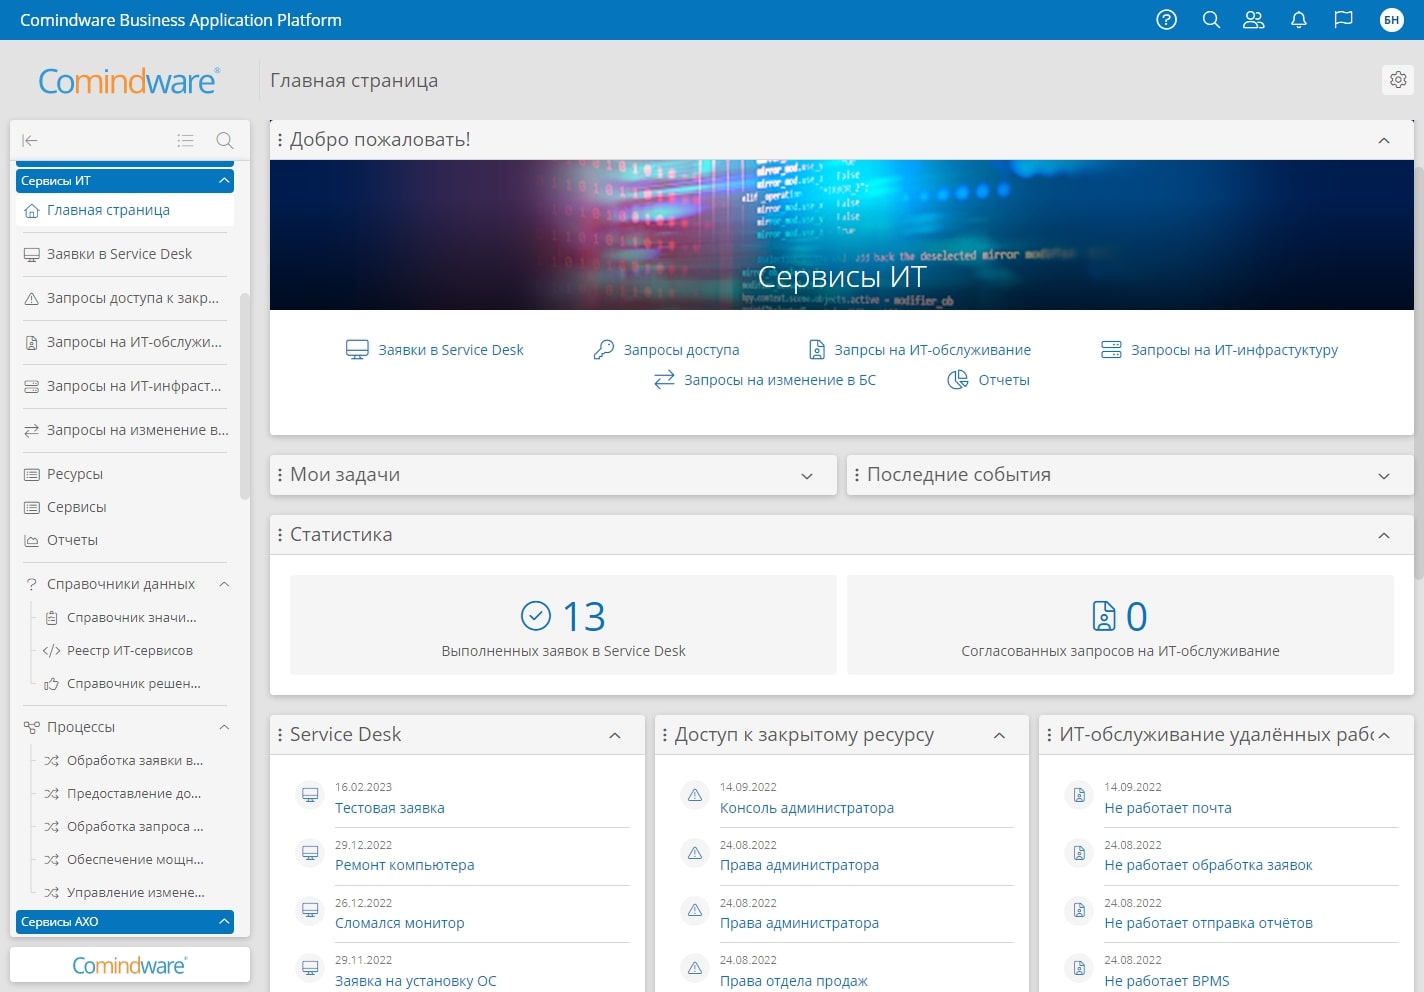Click the Service Desk widget drag handle

pyautogui.click(x=280, y=735)
